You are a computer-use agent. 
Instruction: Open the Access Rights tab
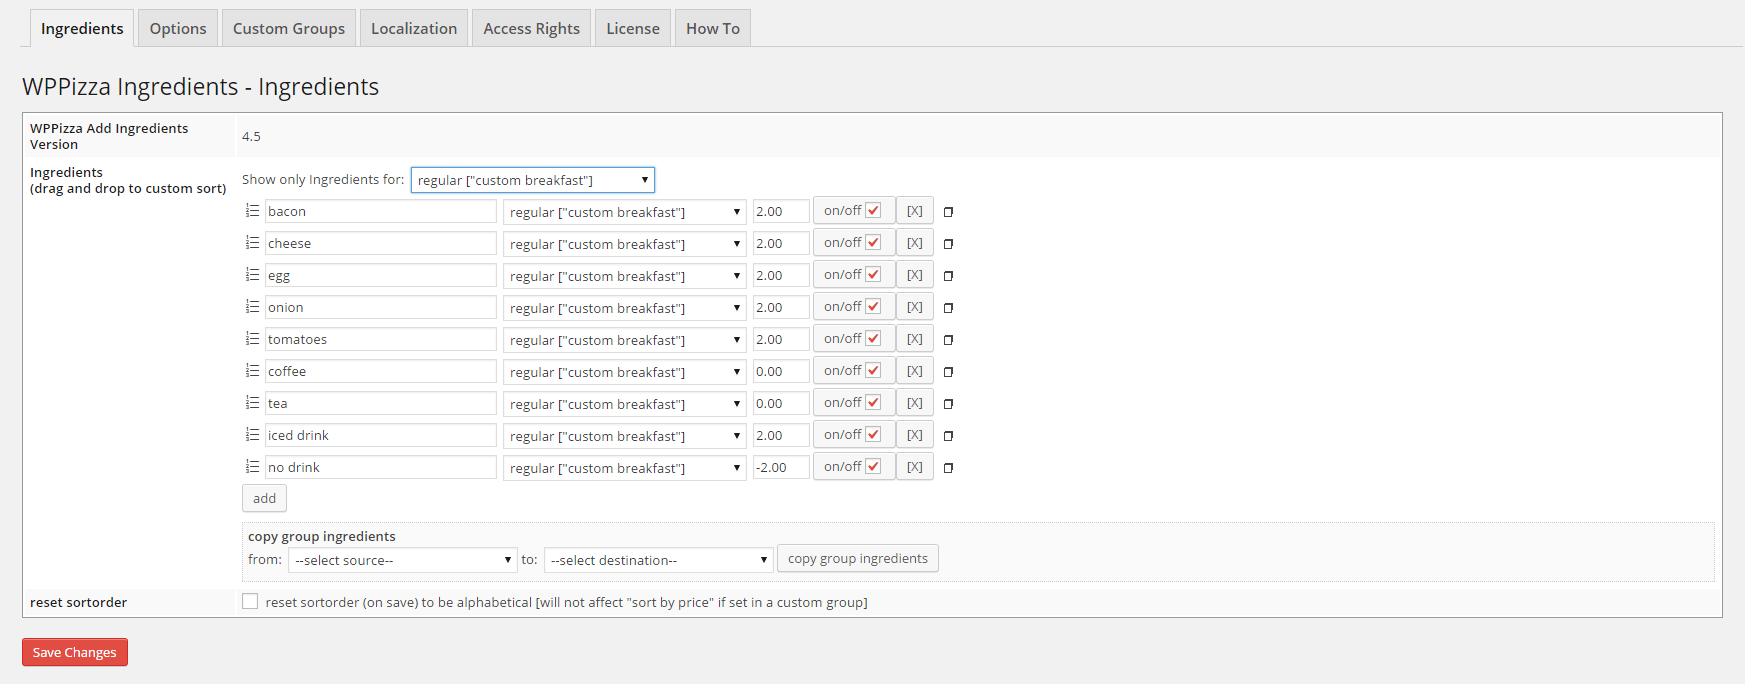click(x=532, y=28)
